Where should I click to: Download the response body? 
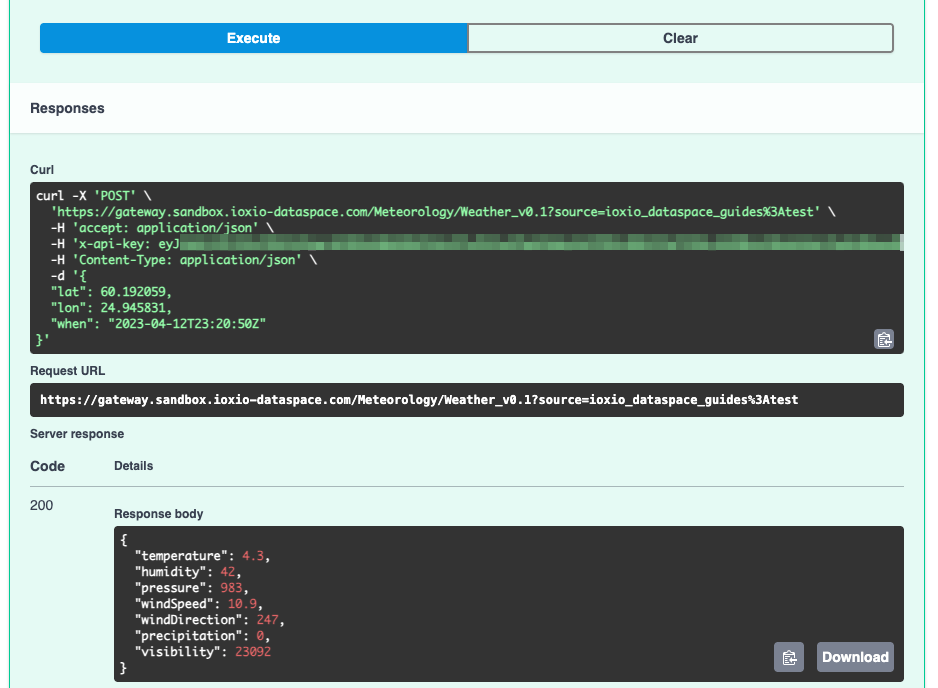(854, 657)
